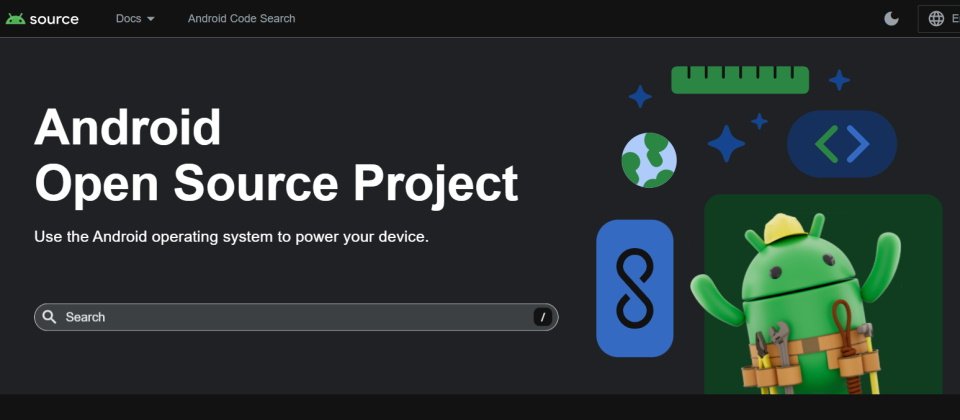This screenshot has width=960, height=420.
Task: Click the green ruler graphic
Action: [x=740, y=80]
